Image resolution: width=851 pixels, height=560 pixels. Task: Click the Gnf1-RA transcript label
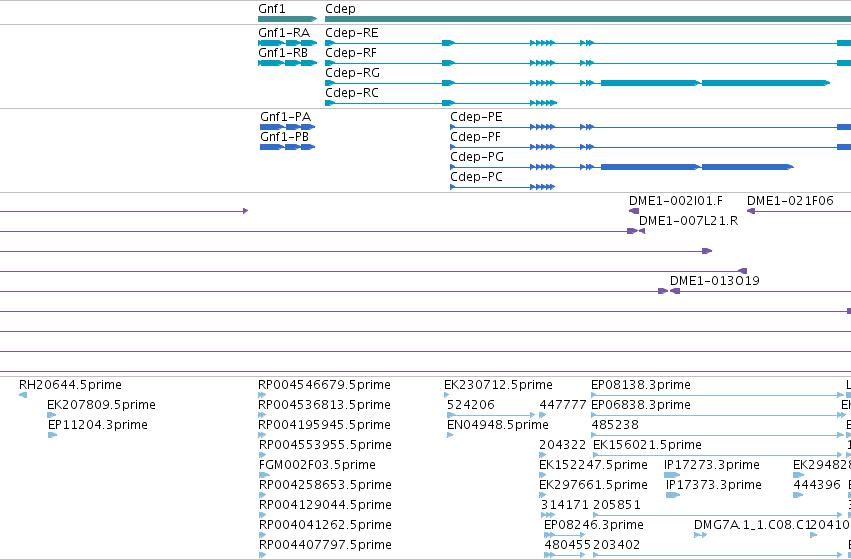click(x=284, y=33)
